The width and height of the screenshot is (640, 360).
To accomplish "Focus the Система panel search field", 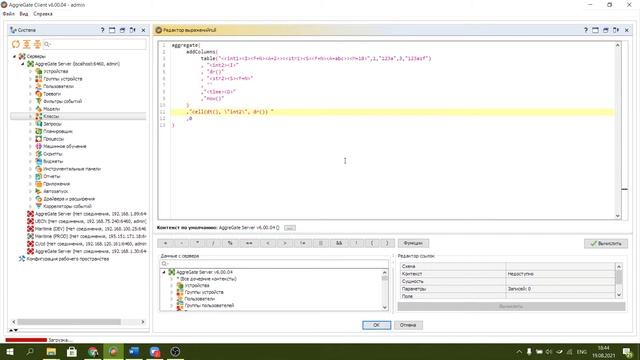I will [94, 44].
